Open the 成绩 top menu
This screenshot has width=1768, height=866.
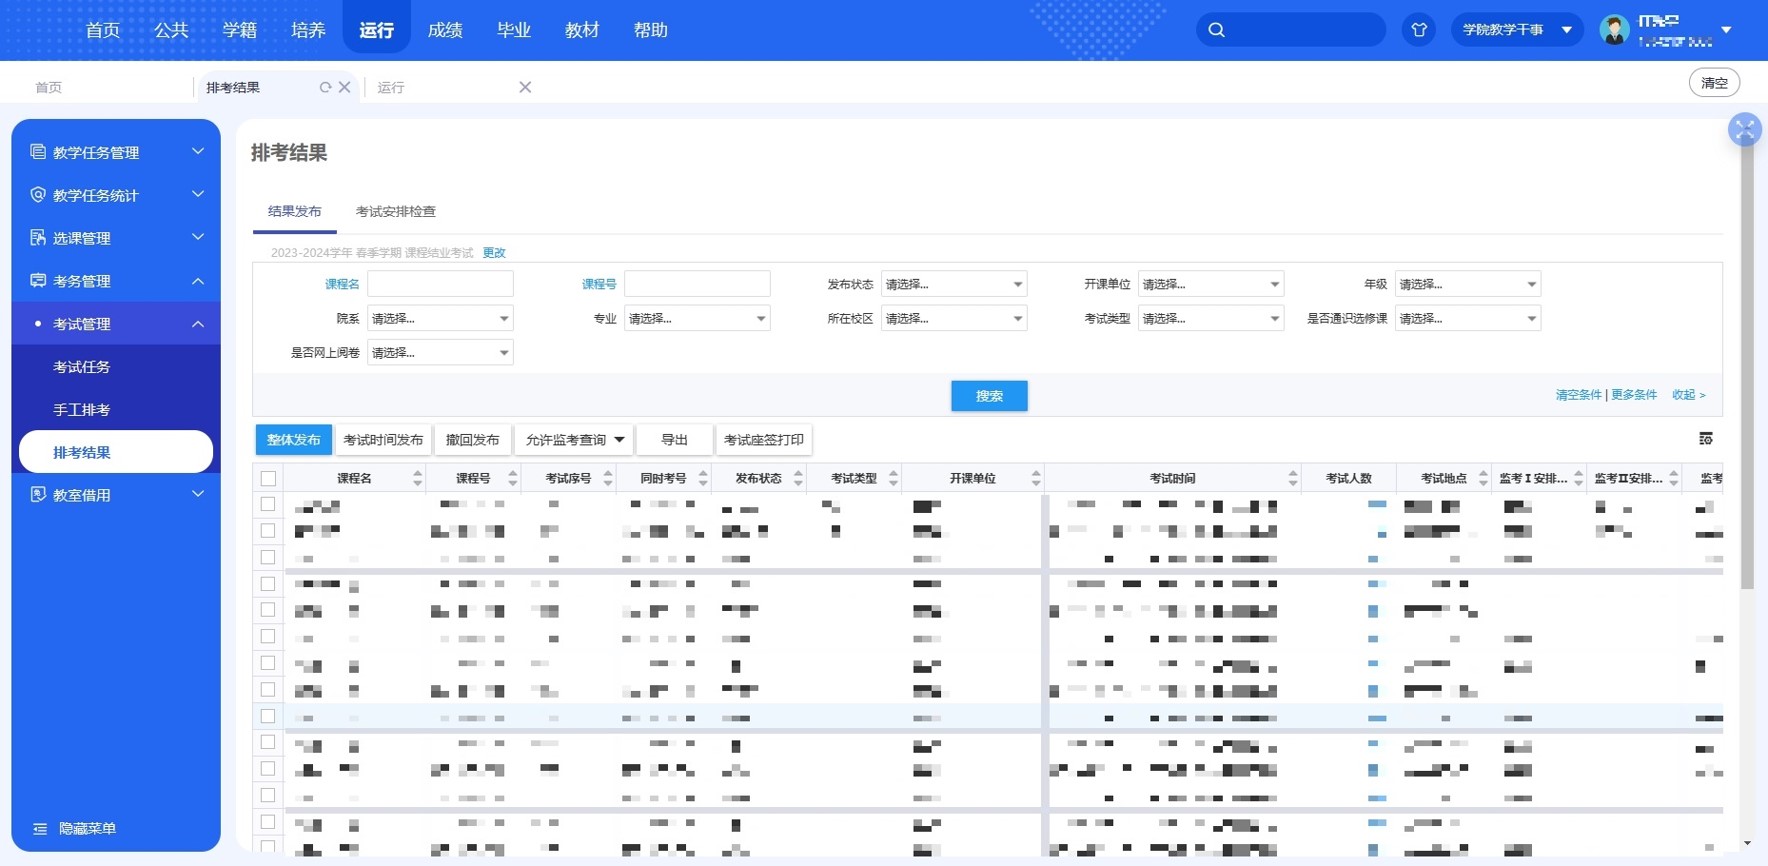tap(445, 30)
